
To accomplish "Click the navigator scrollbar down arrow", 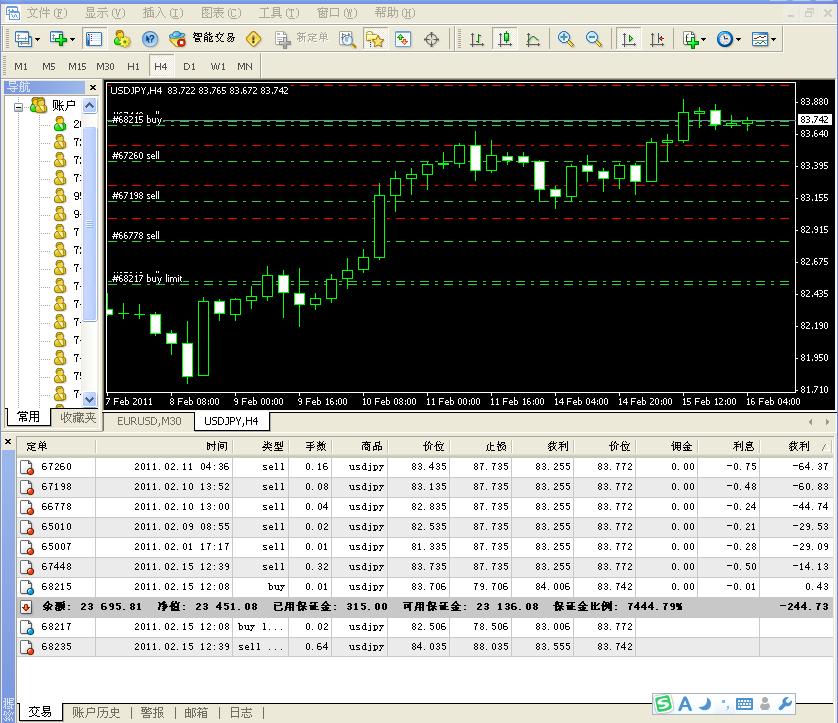I will [90, 398].
